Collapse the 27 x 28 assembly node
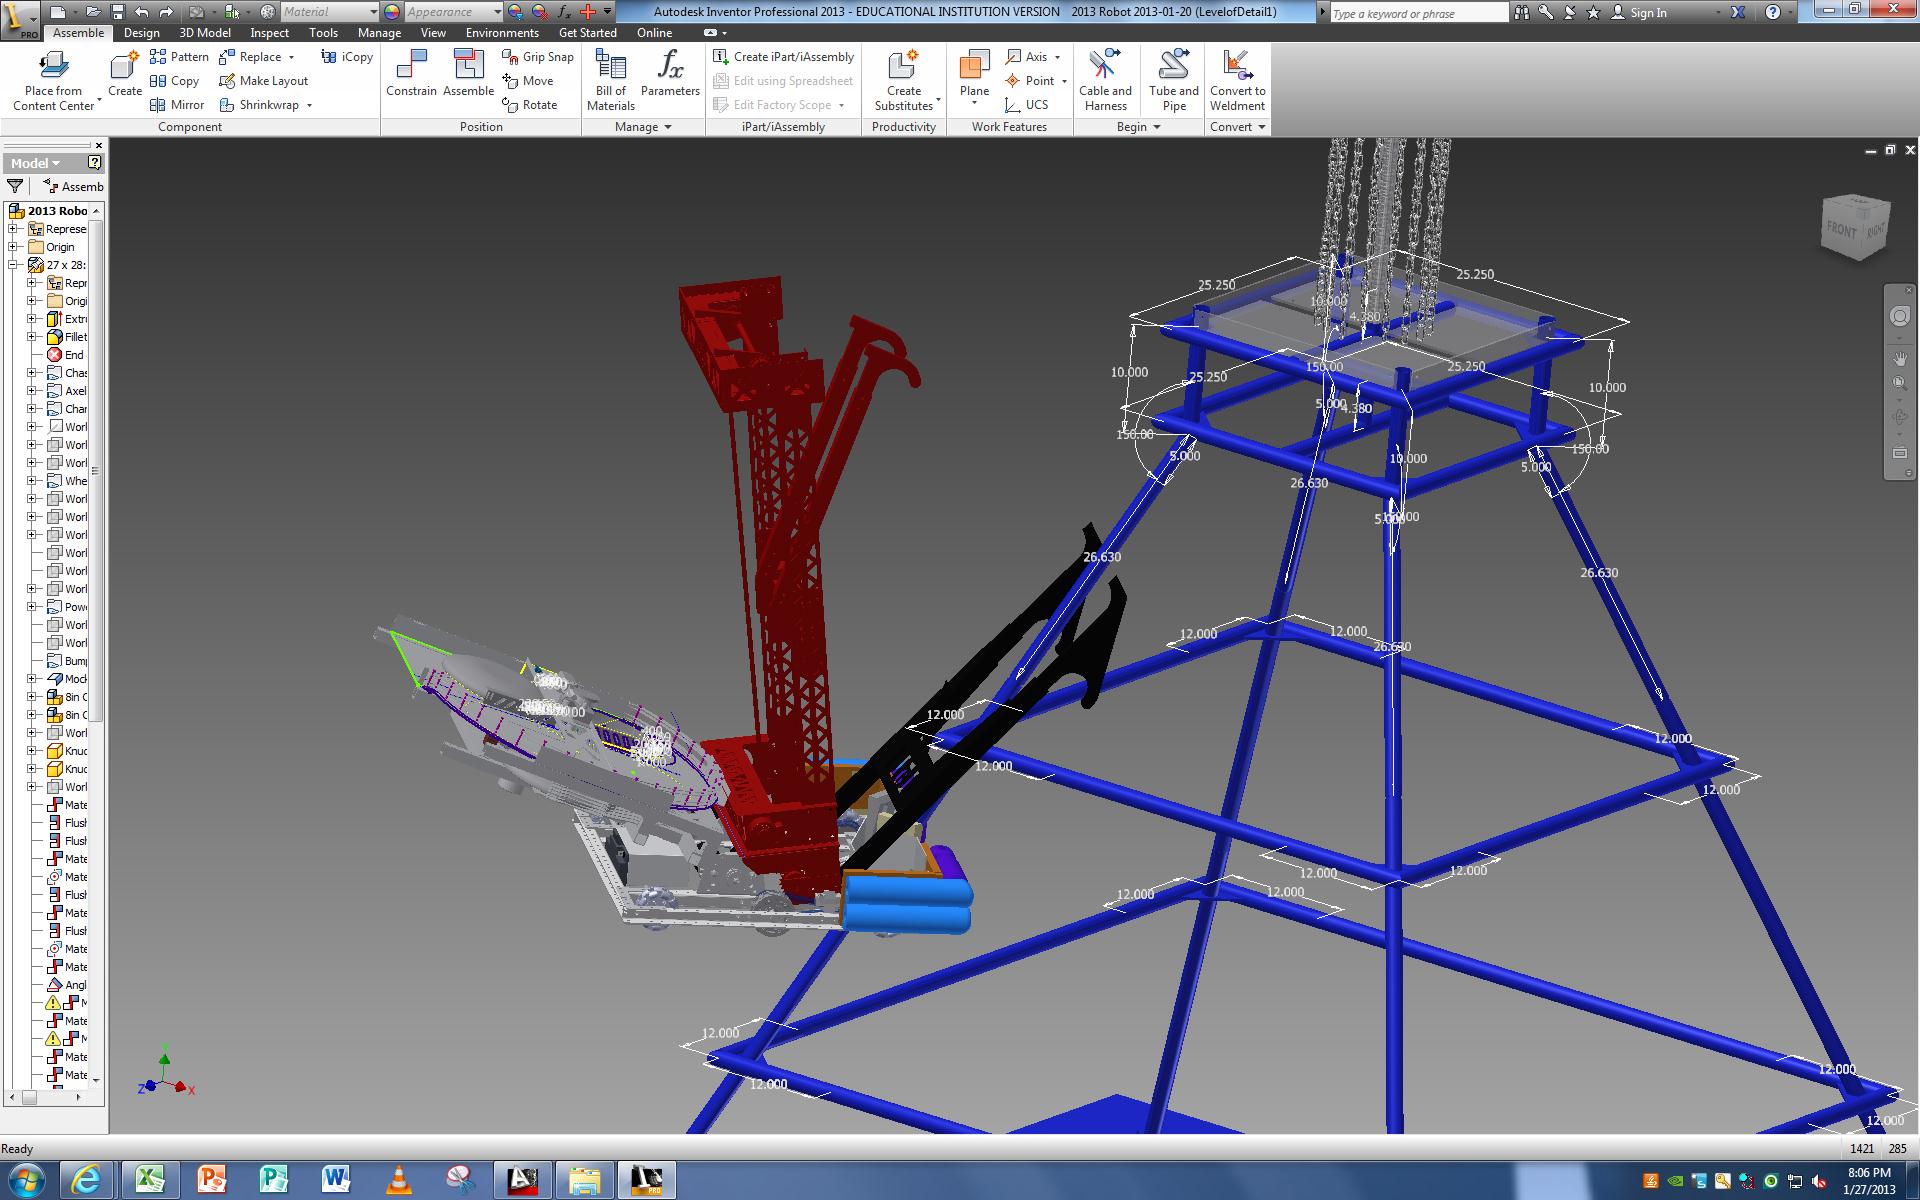 pos(14,265)
